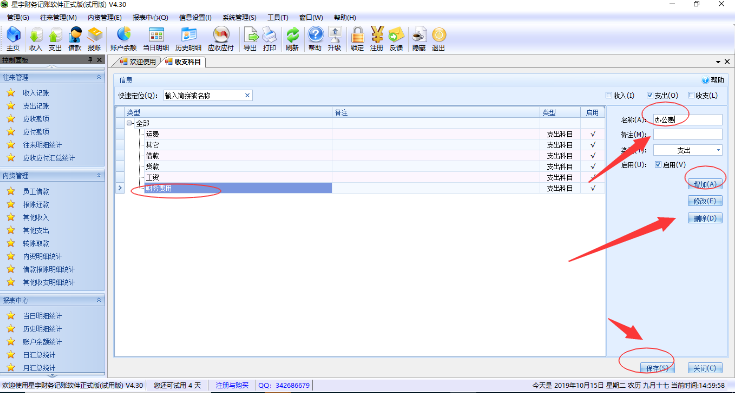Toggle the 启用(V) enable checkbox
Image resolution: width=736 pixels, height=393 pixels.
[x=659, y=164]
